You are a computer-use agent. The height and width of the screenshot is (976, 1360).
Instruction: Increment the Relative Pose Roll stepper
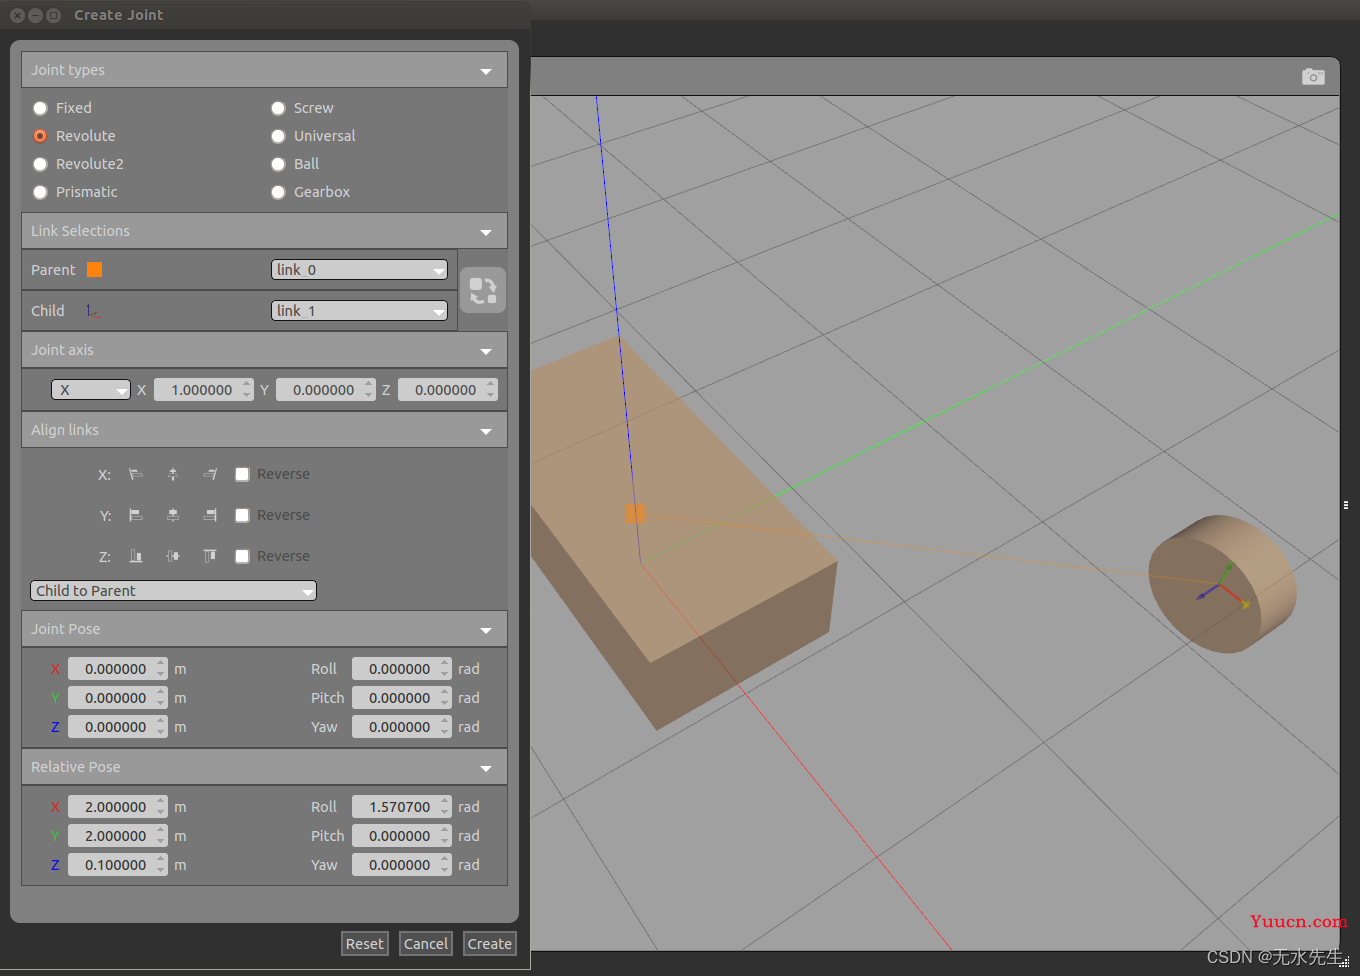[445, 801]
